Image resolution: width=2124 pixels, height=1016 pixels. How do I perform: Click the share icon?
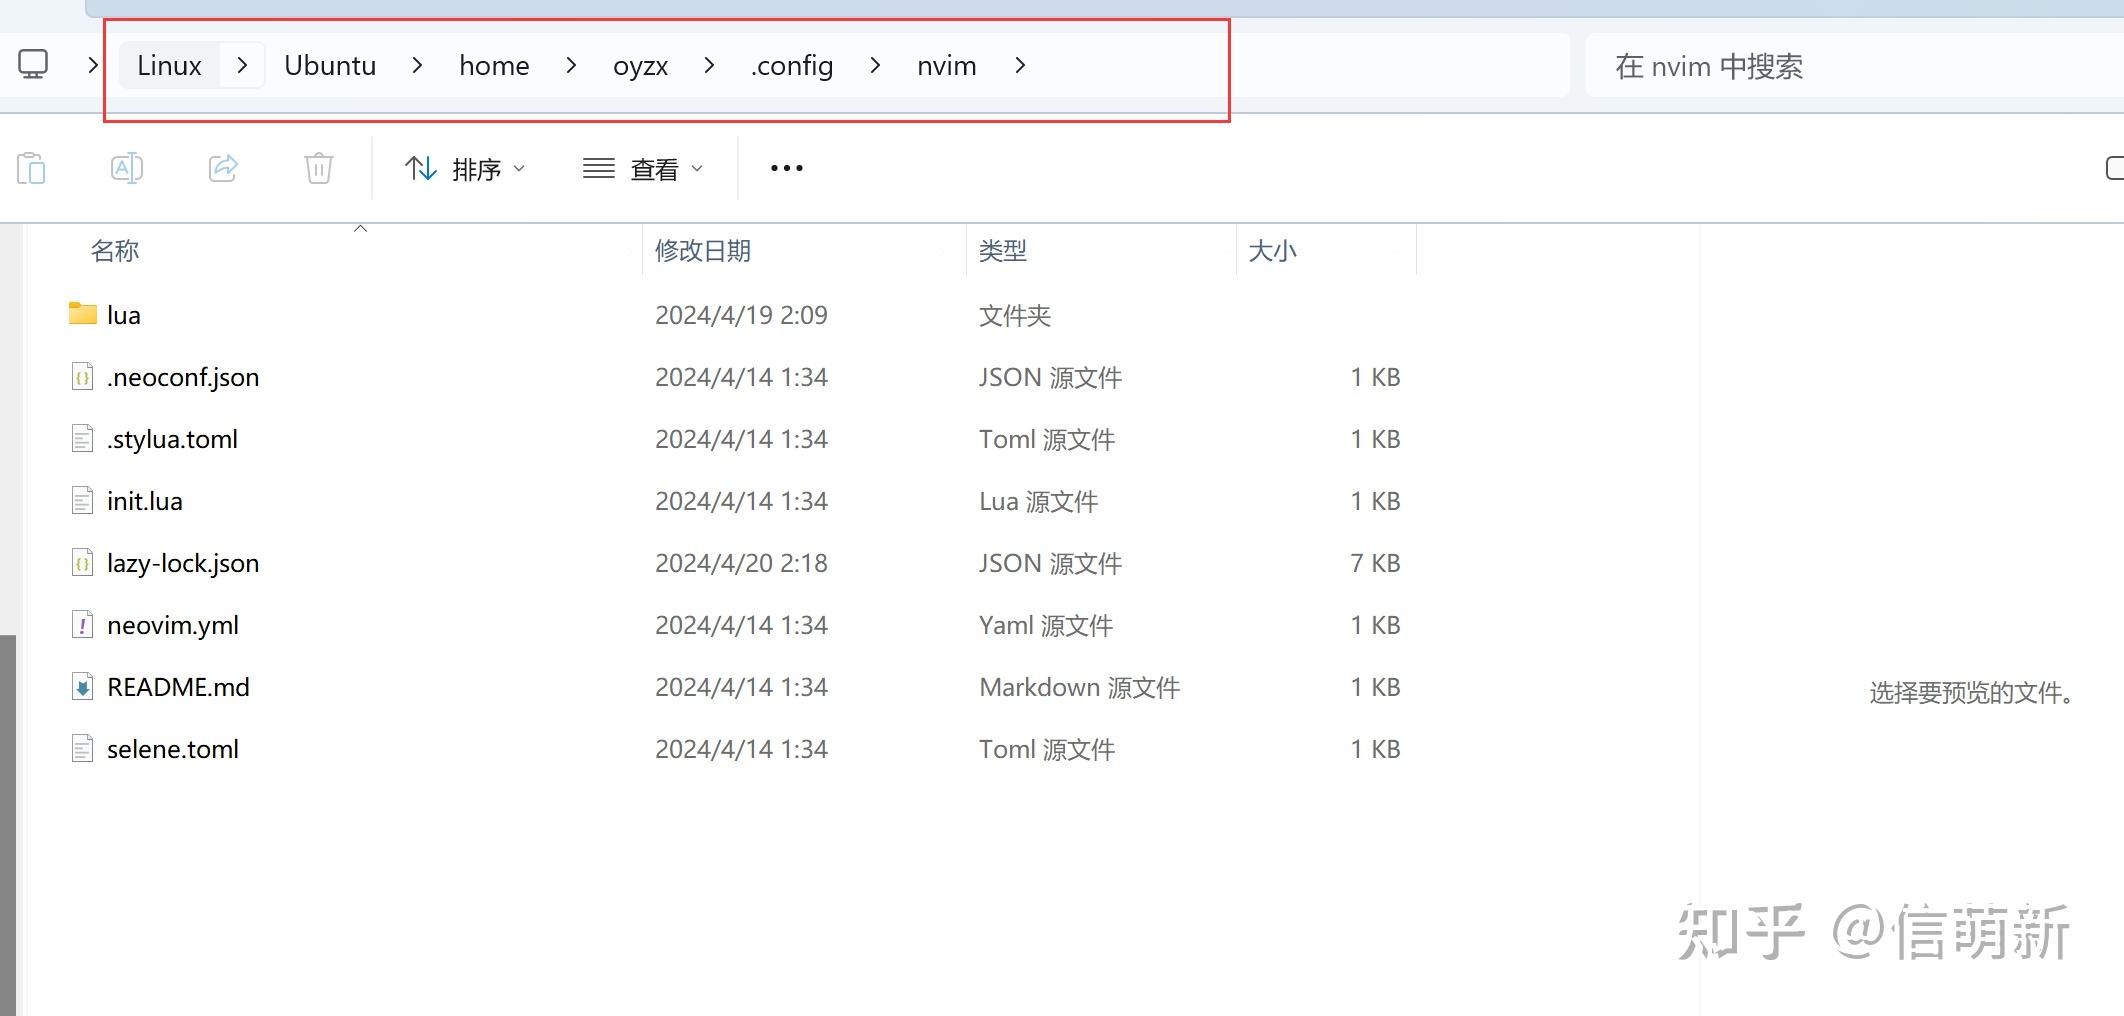(222, 168)
